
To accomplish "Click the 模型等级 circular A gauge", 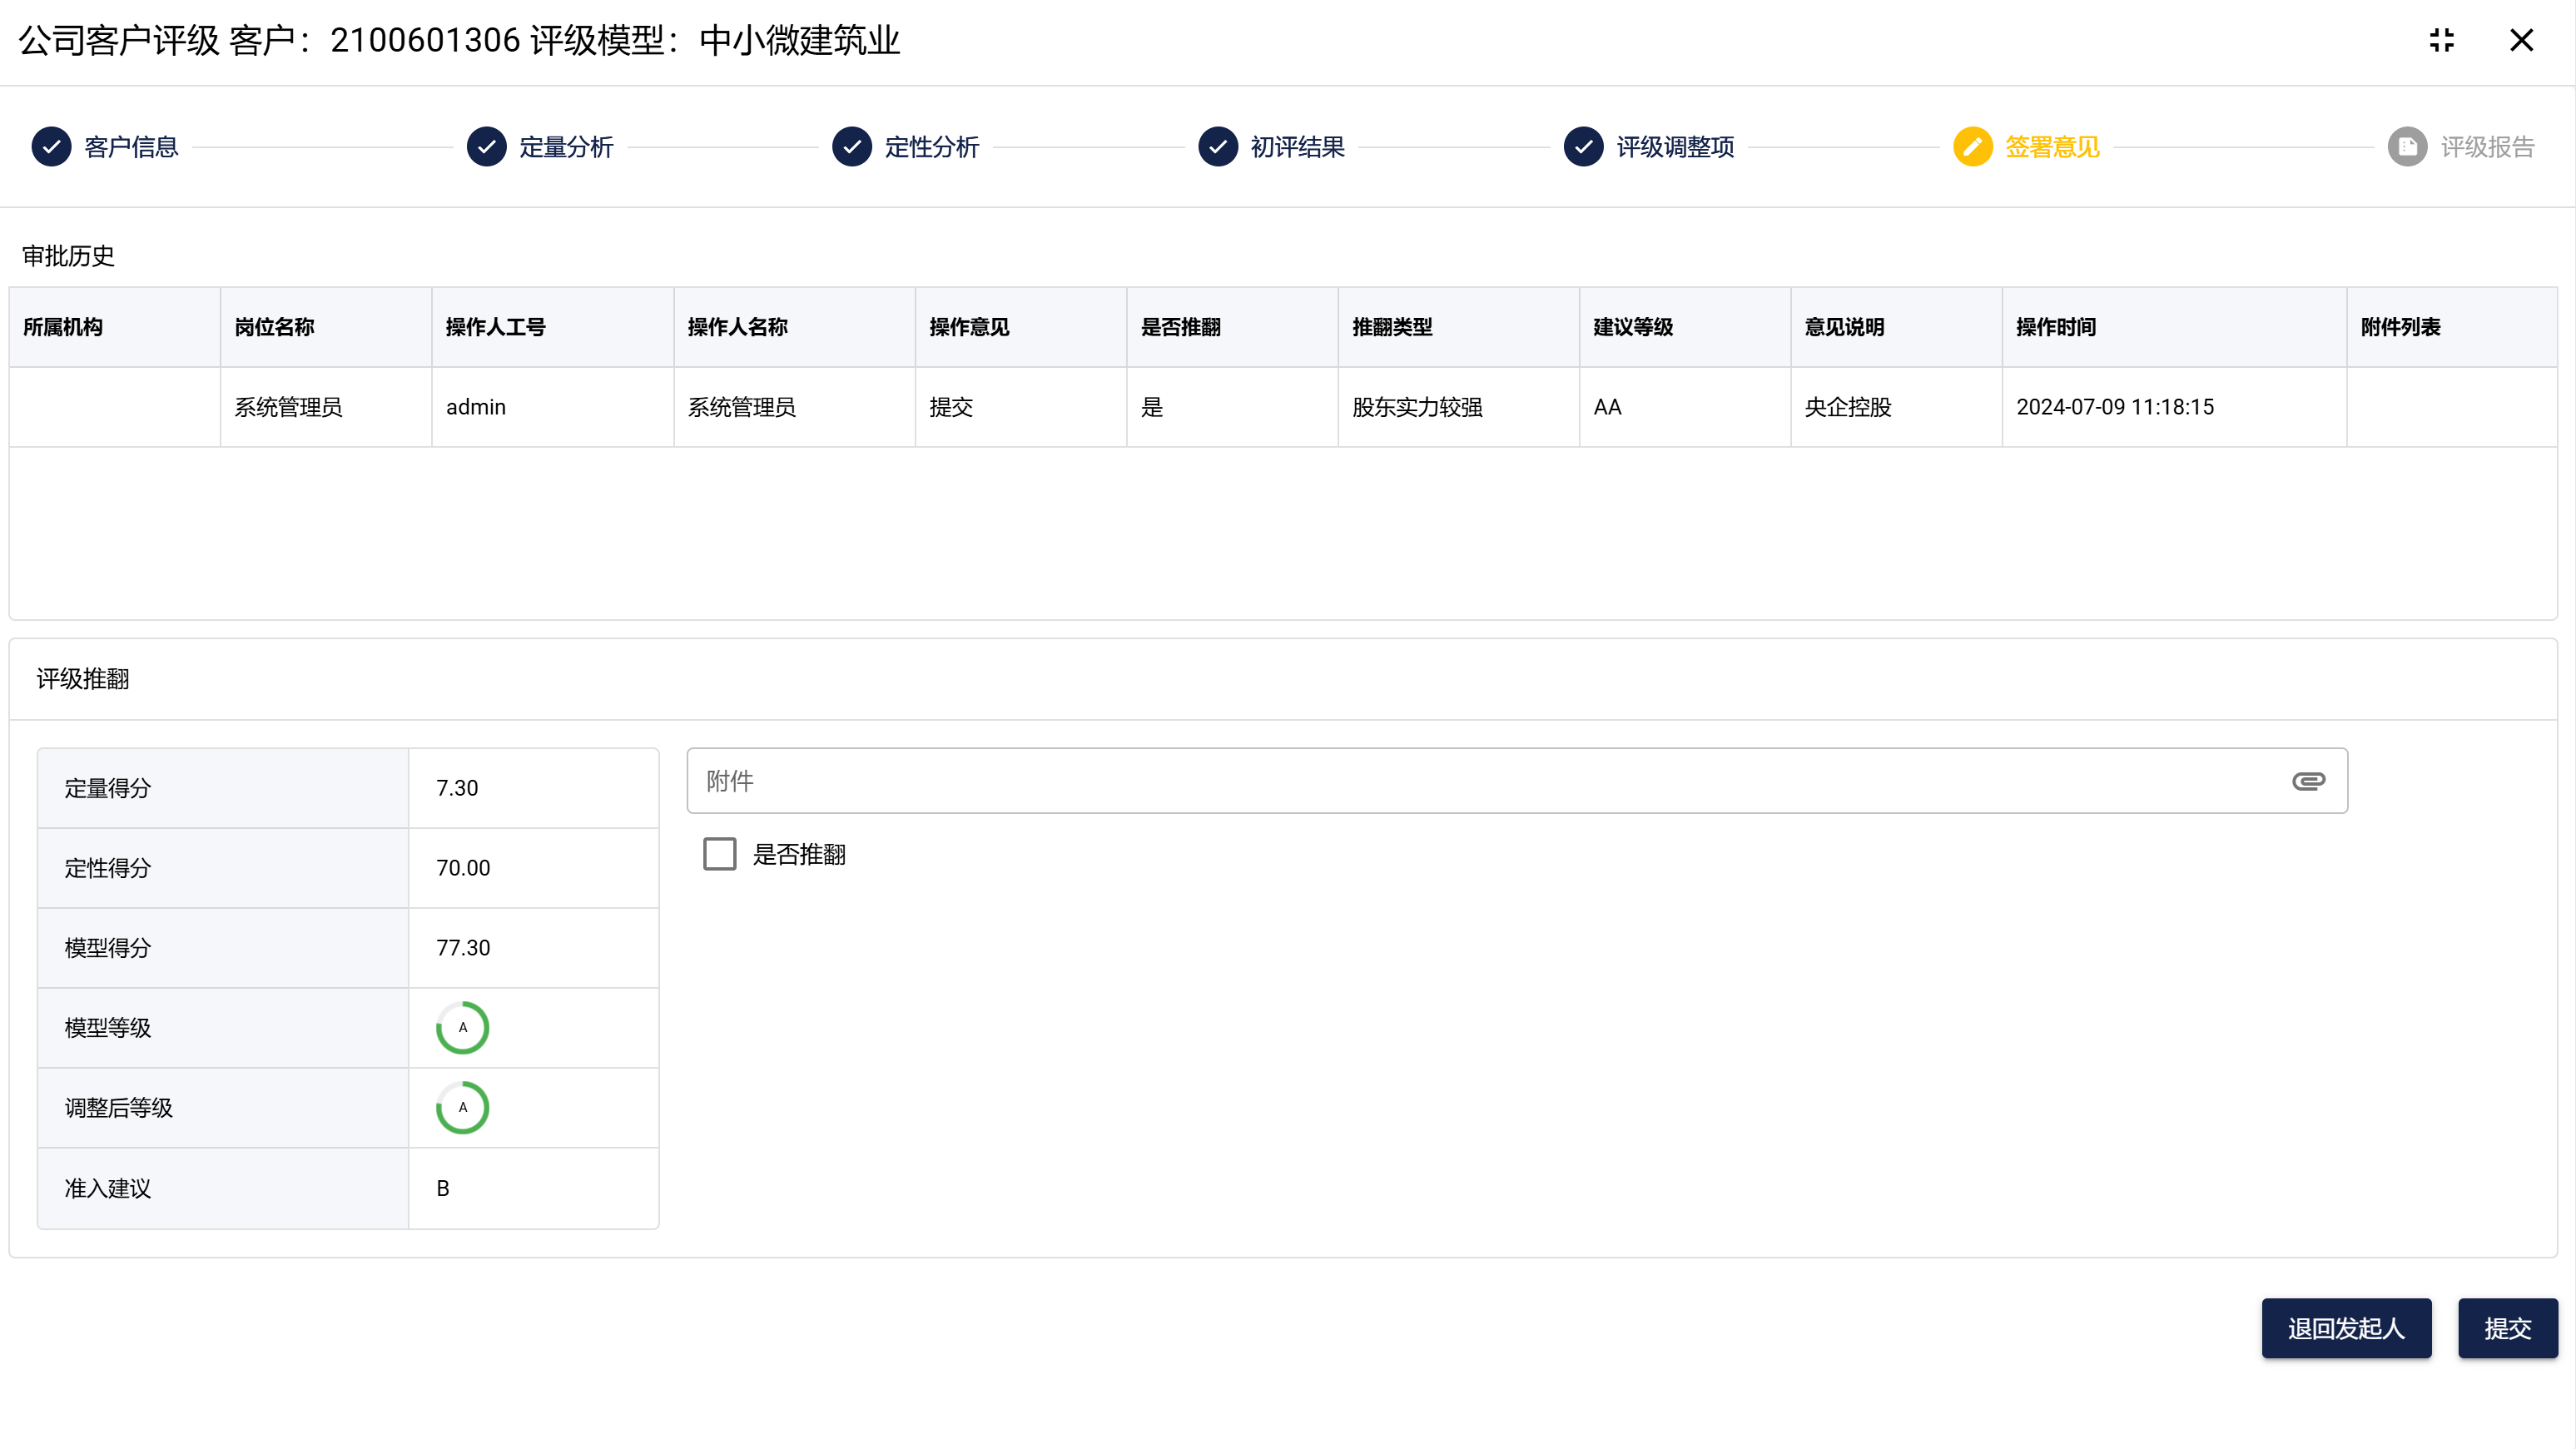I will pyautogui.click(x=462, y=1028).
